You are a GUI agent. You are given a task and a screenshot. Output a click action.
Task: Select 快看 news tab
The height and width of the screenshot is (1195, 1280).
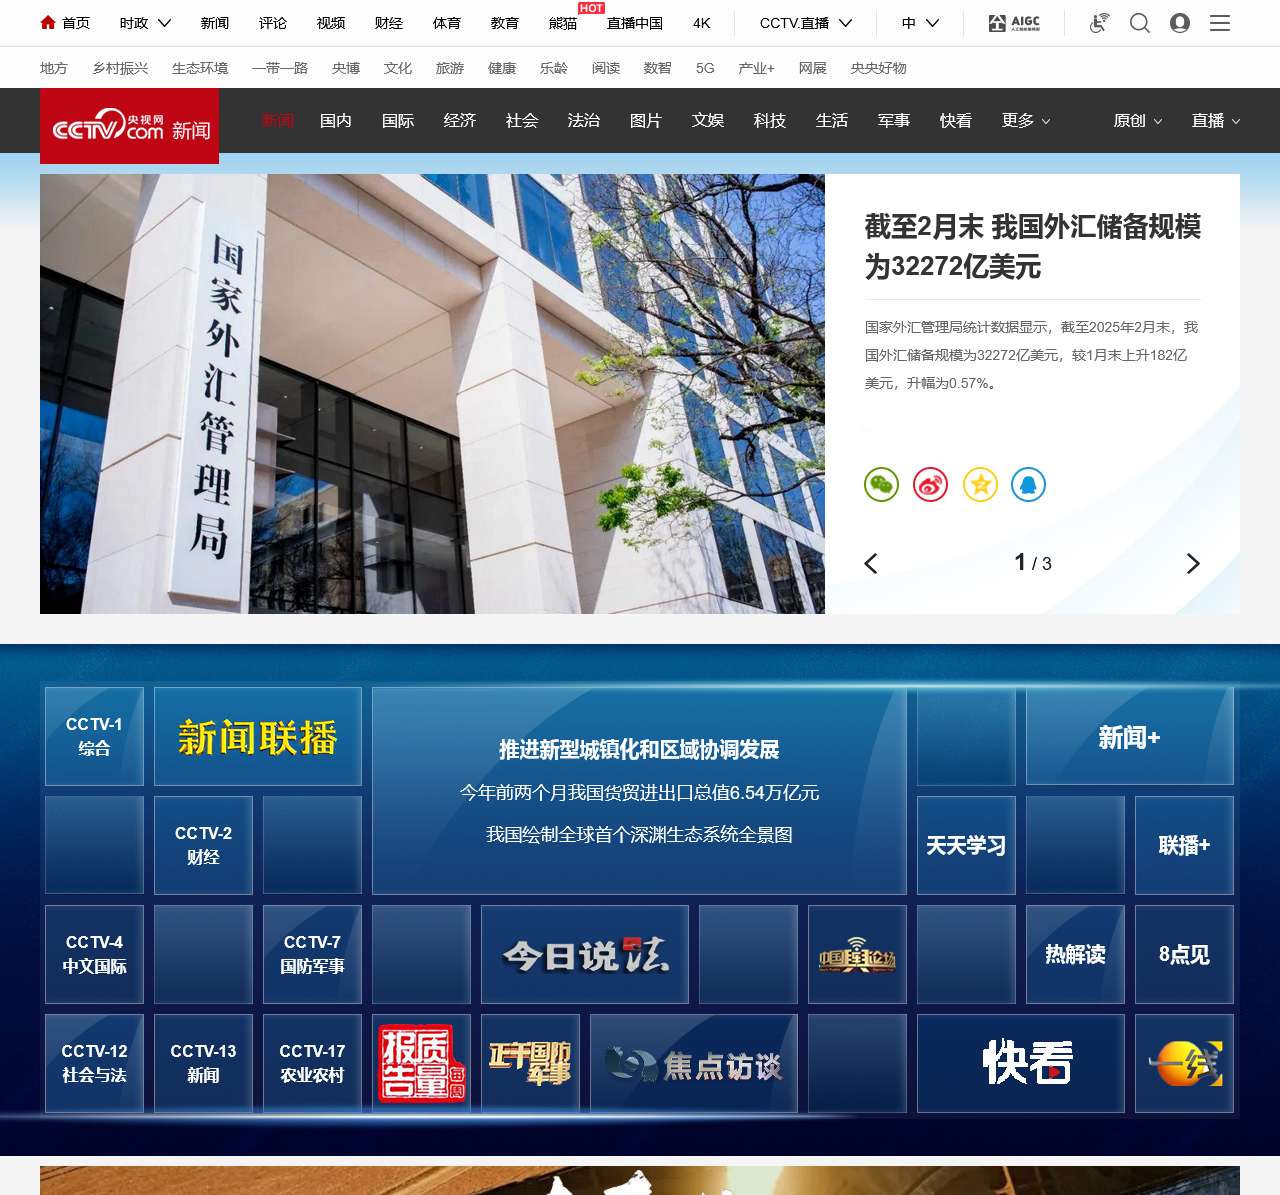956,121
